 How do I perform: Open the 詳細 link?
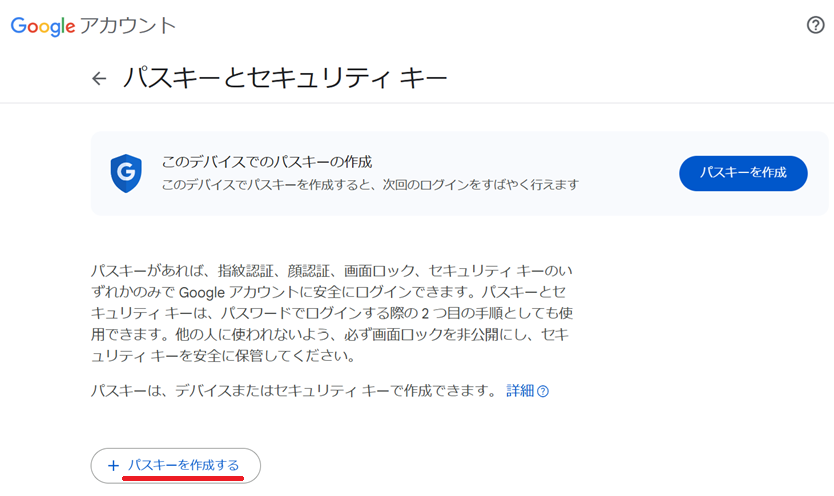pyautogui.click(x=520, y=391)
